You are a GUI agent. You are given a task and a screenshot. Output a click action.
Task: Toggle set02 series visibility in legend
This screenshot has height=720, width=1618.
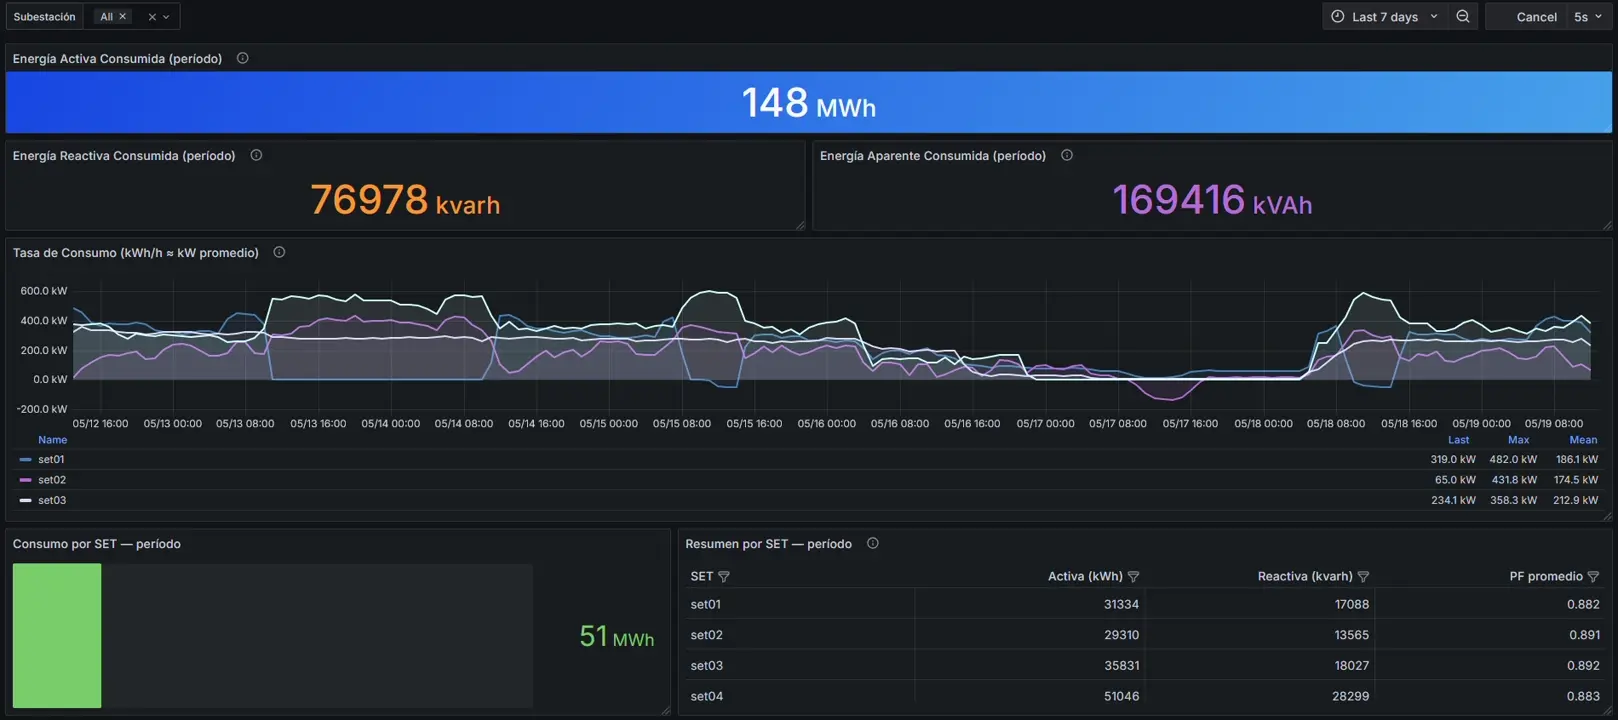(52, 480)
